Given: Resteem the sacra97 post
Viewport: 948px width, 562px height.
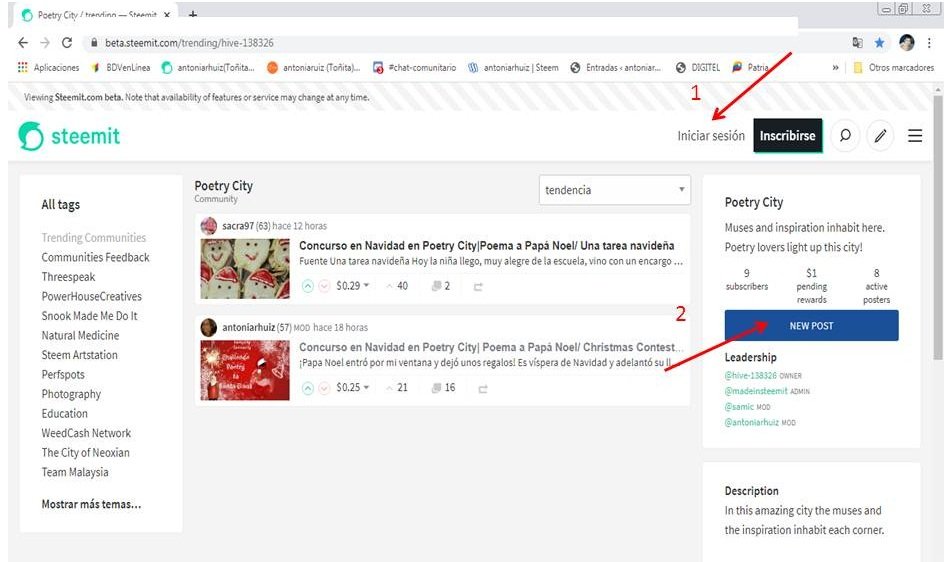Looking at the screenshot, I should (478, 286).
